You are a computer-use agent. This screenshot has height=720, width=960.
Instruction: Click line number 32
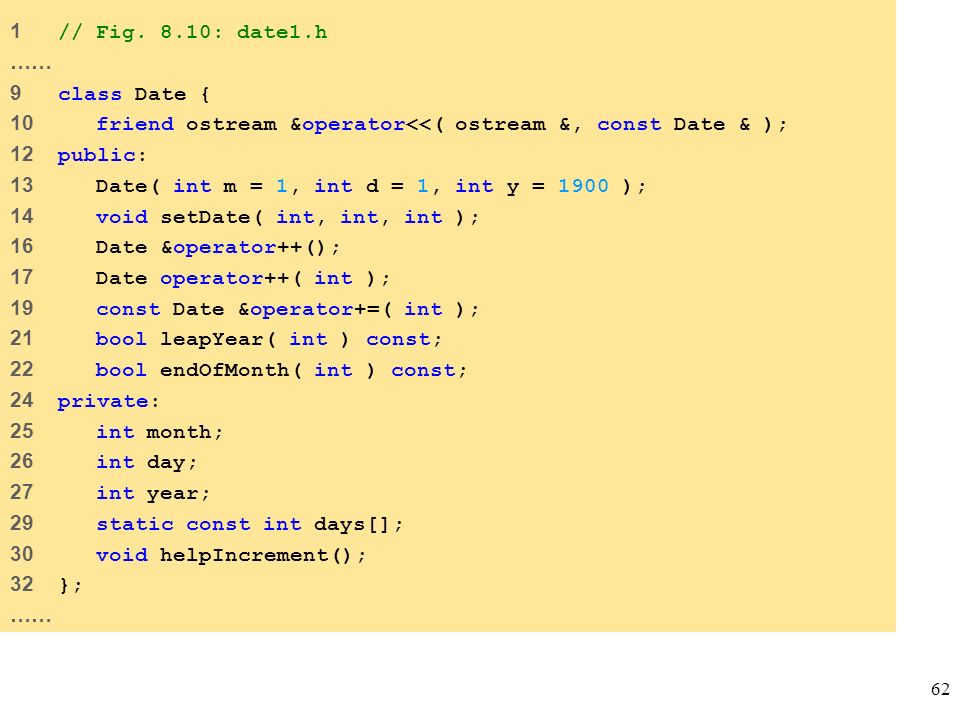(21, 583)
